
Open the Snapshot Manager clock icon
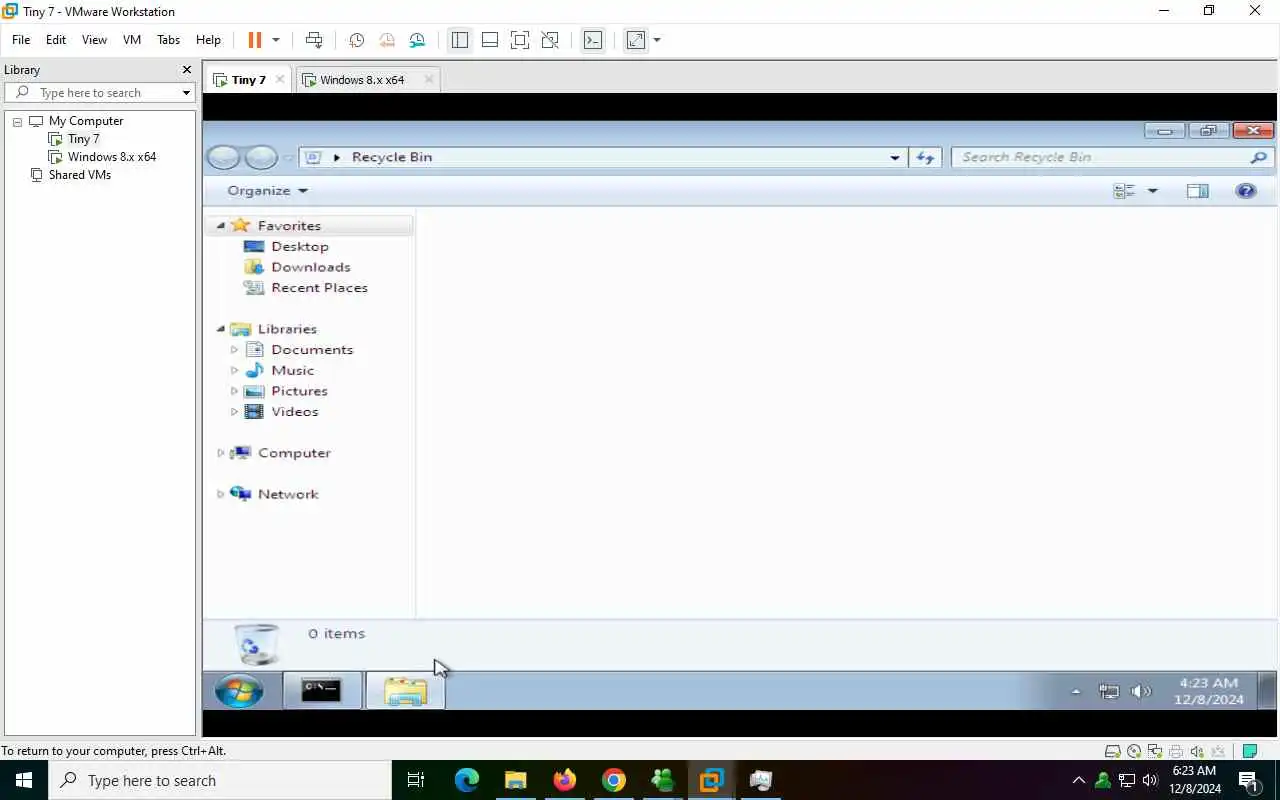(417, 40)
